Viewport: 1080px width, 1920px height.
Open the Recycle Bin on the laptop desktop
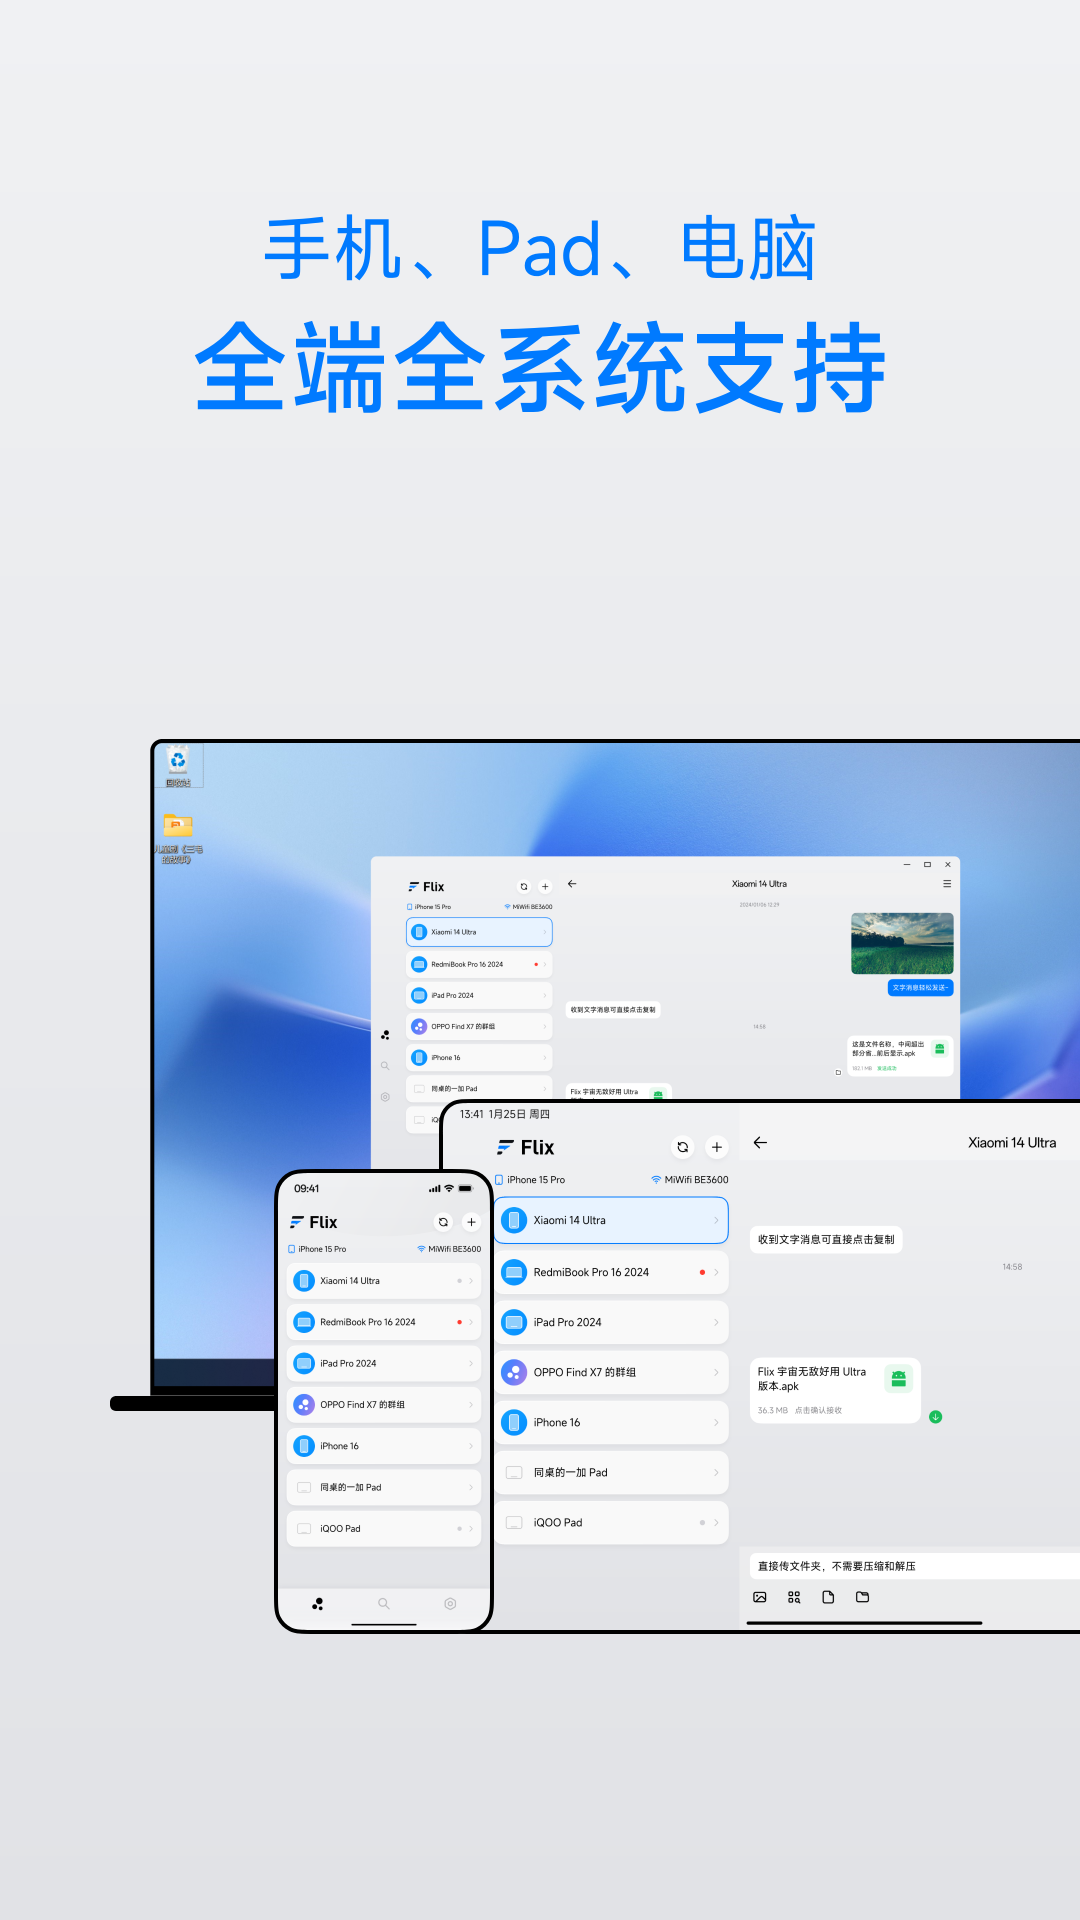(178, 766)
